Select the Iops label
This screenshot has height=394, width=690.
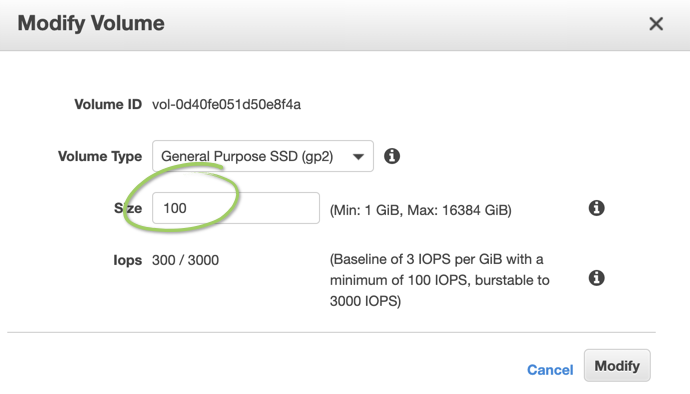[128, 260]
